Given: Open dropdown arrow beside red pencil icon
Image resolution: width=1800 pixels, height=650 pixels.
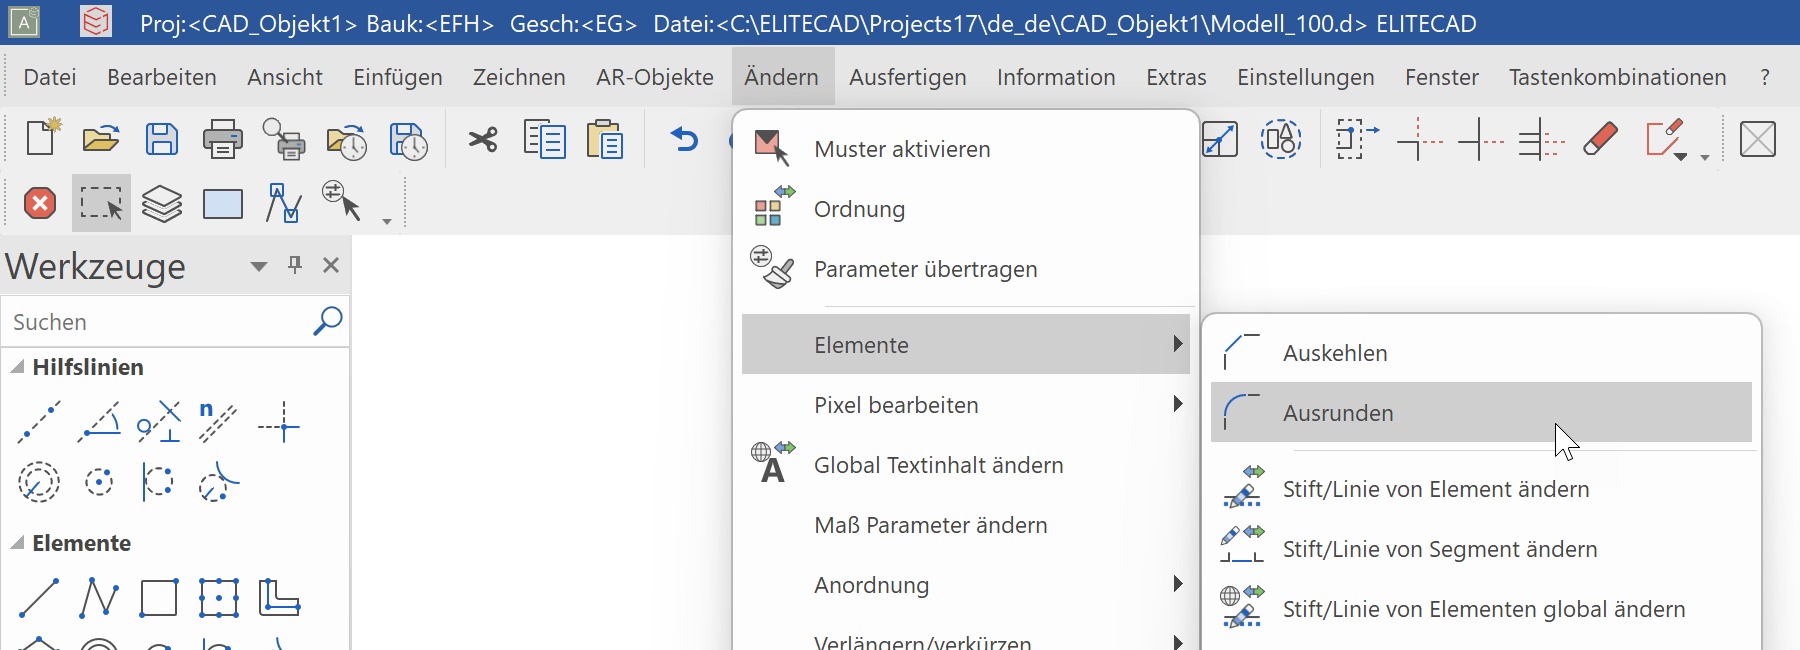Looking at the screenshot, I should 1681,156.
